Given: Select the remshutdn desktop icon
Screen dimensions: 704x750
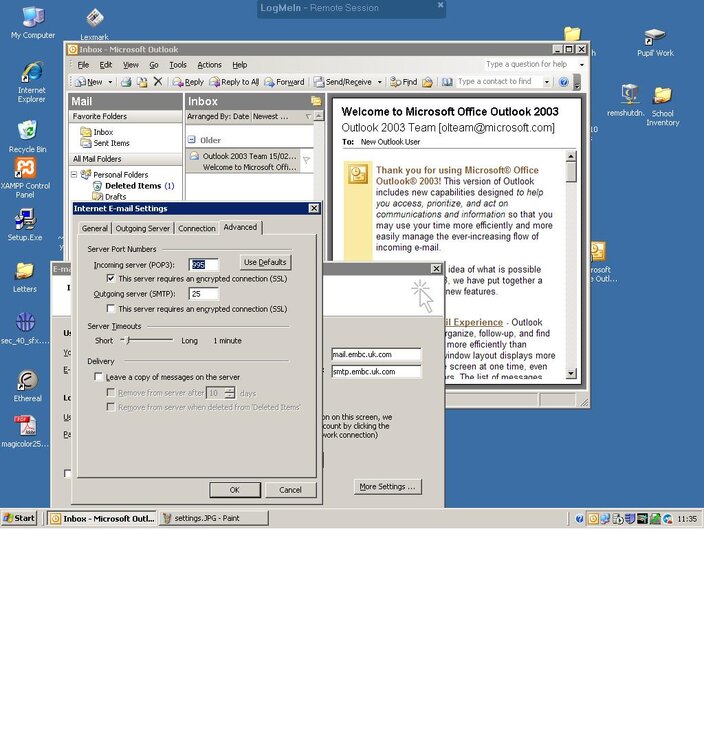Looking at the screenshot, I should 627,100.
